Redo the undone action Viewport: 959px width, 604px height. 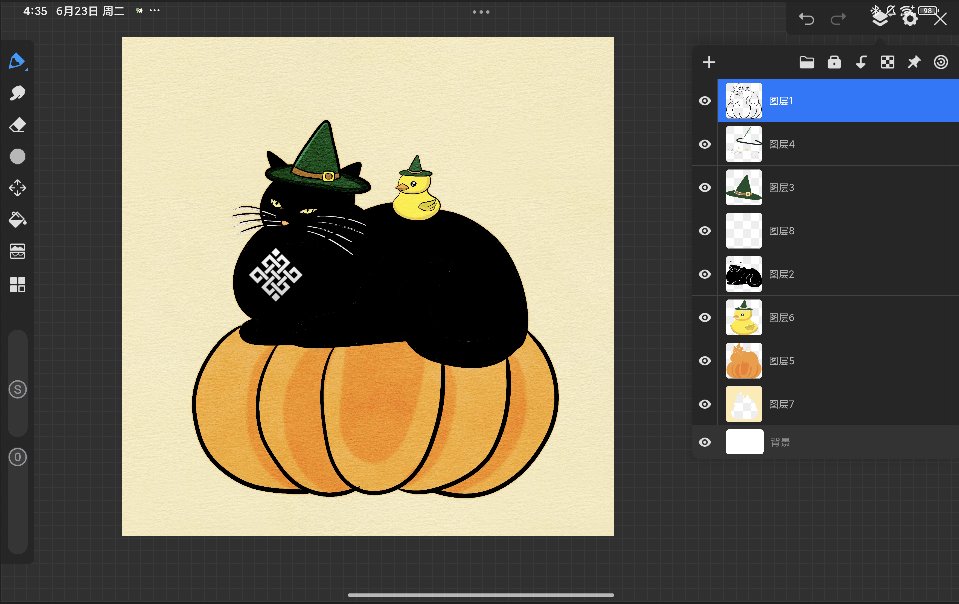[838, 20]
